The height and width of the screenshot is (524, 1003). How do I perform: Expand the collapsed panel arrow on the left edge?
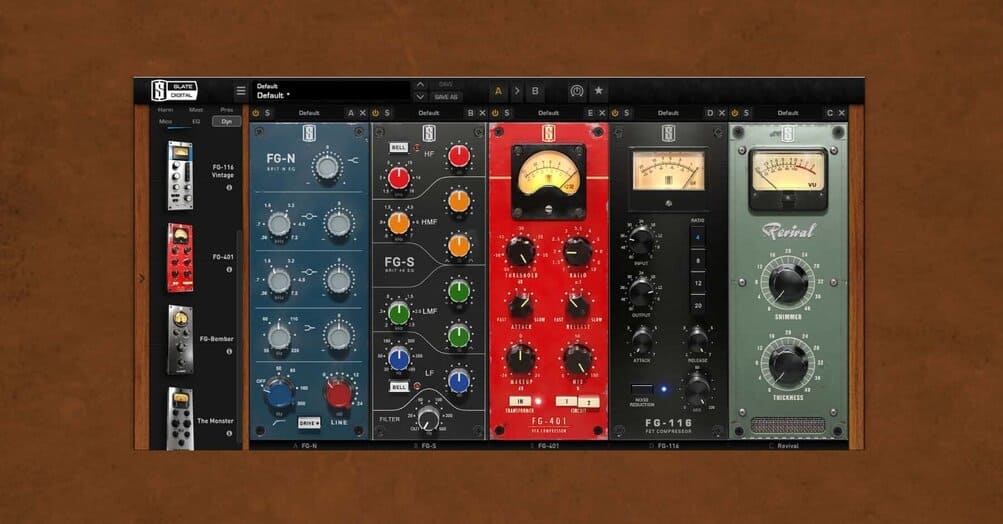pyautogui.click(x=140, y=279)
